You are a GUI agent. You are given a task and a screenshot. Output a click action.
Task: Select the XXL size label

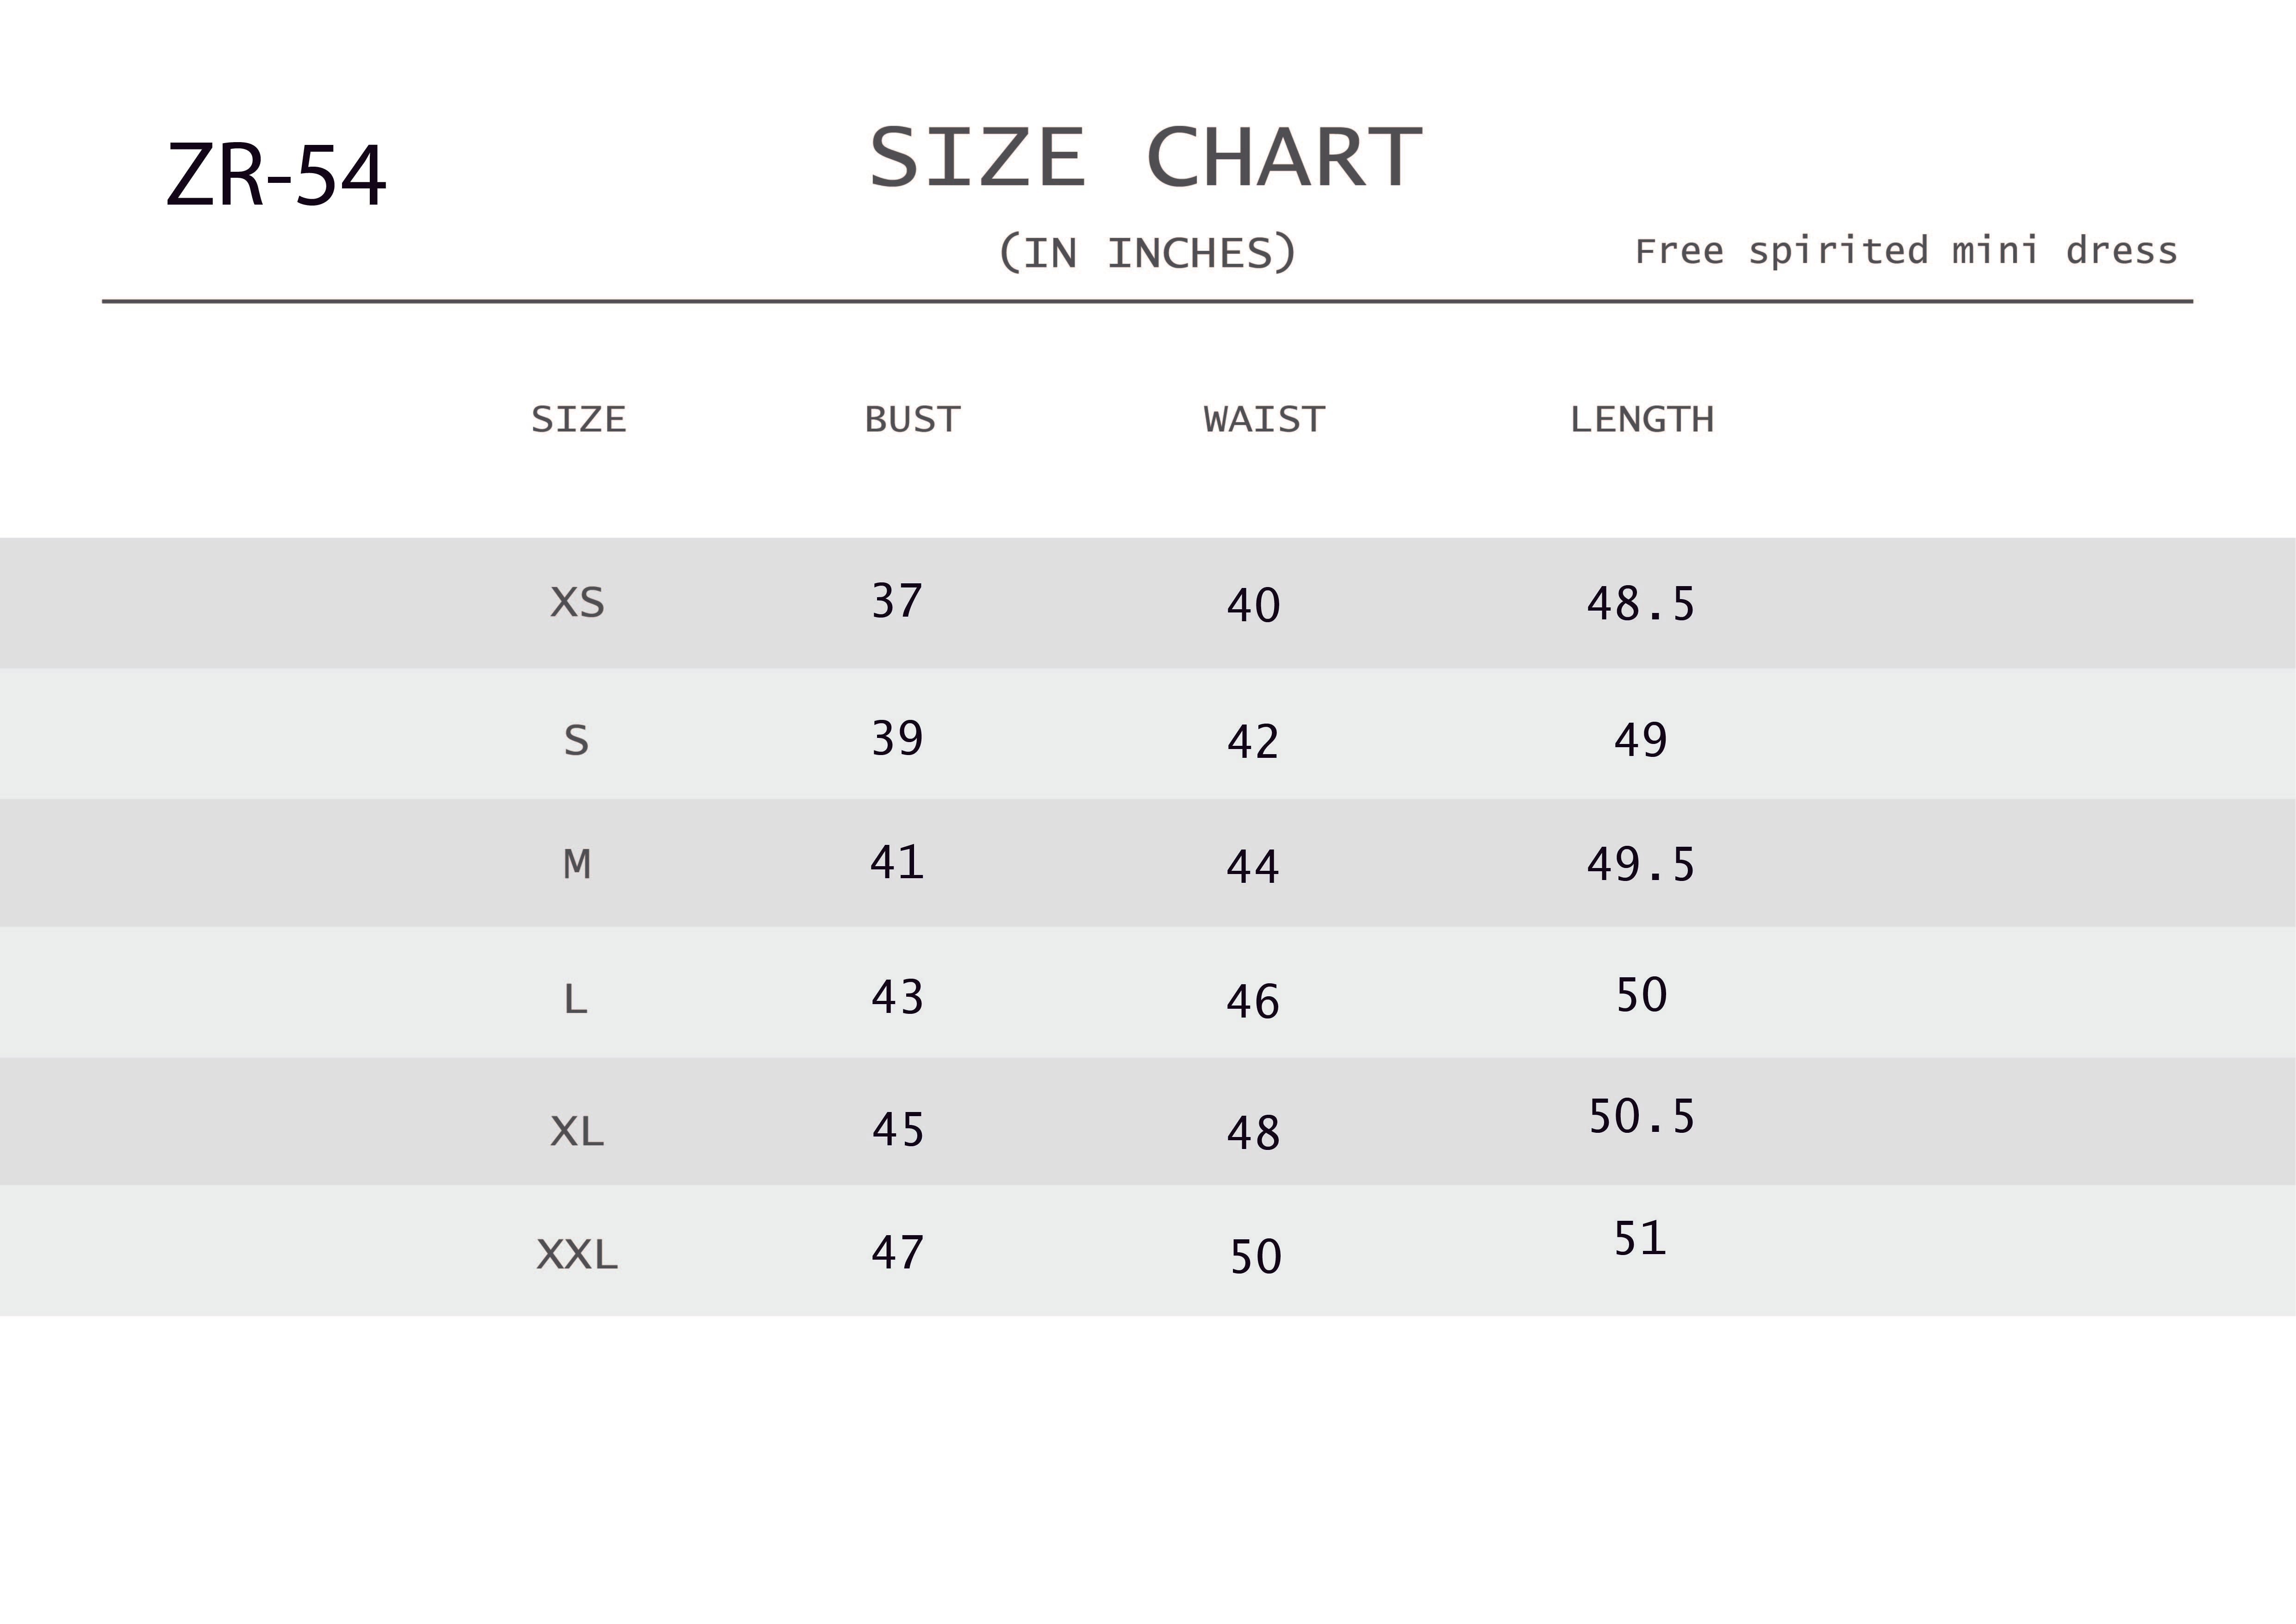(x=577, y=1254)
